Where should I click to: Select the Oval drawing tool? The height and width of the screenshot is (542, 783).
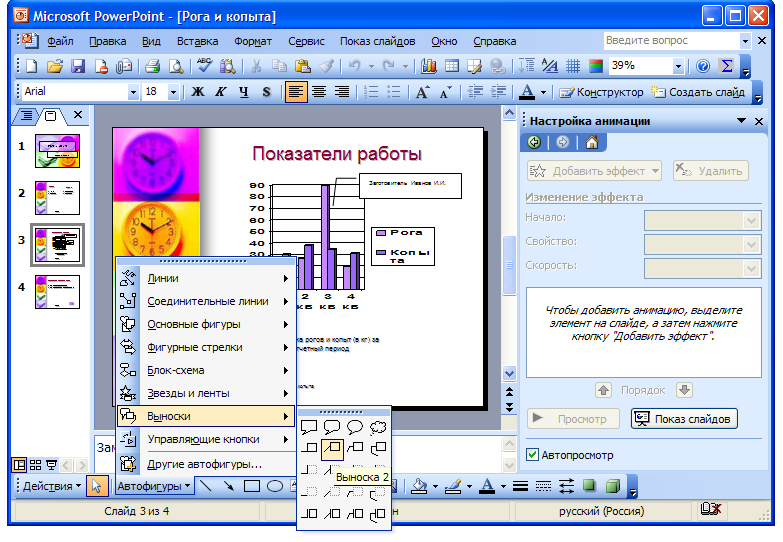(275, 486)
